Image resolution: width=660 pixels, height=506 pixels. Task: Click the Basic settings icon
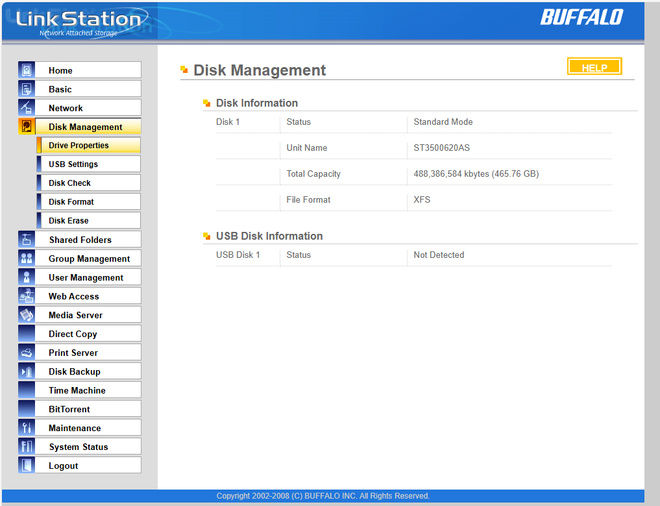[27, 89]
